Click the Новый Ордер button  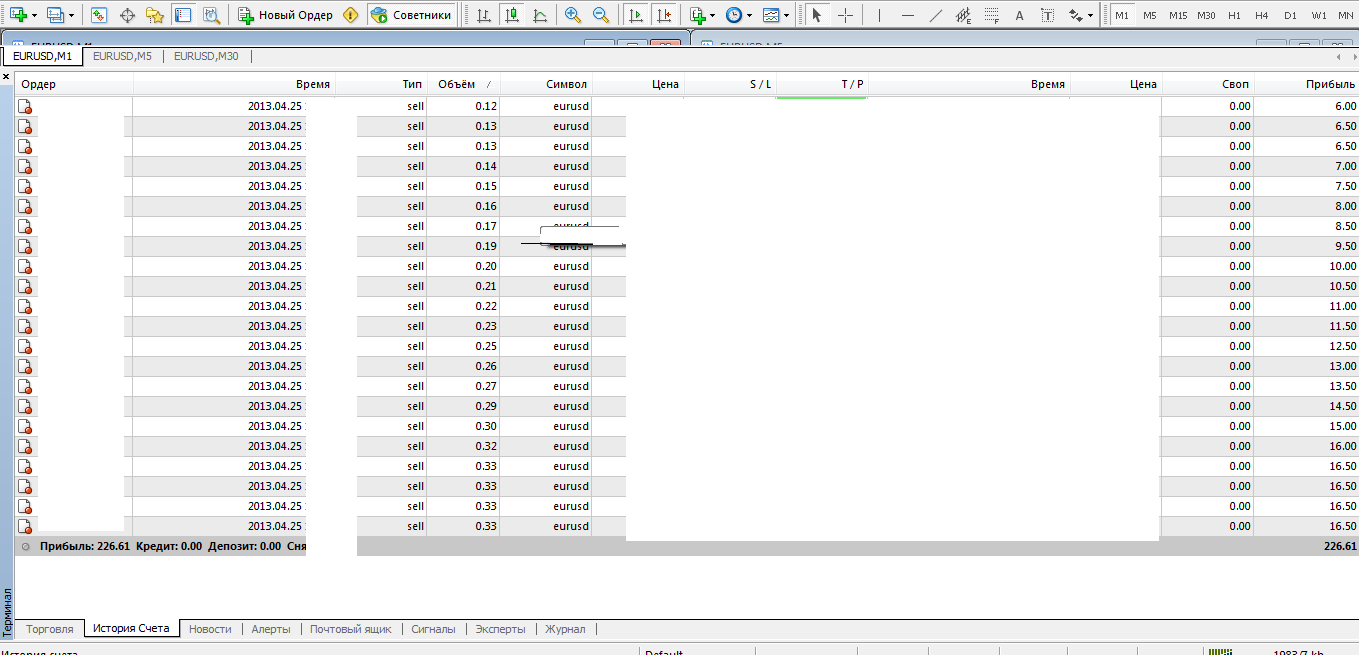[286, 15]
